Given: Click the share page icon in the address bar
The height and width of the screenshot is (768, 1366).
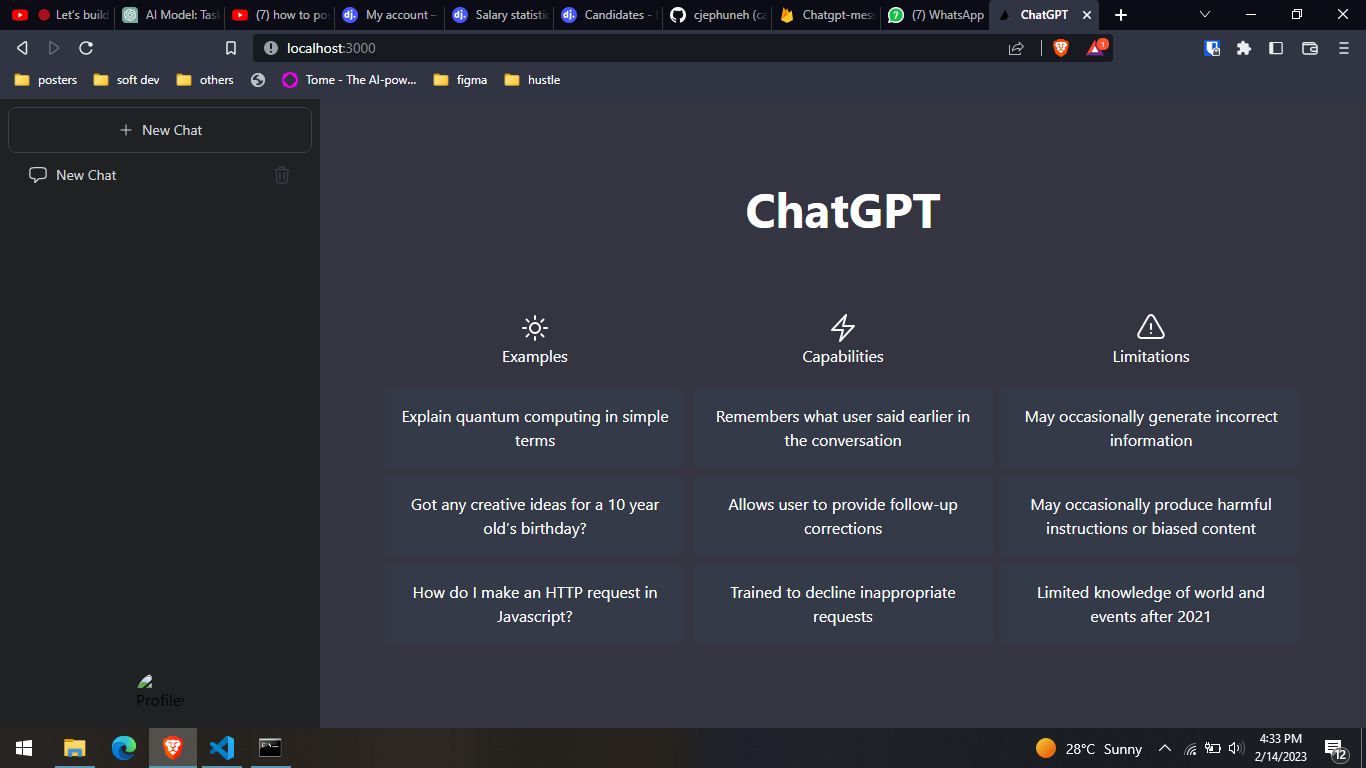Looking at the screenshot, I should pos(1016,47).
